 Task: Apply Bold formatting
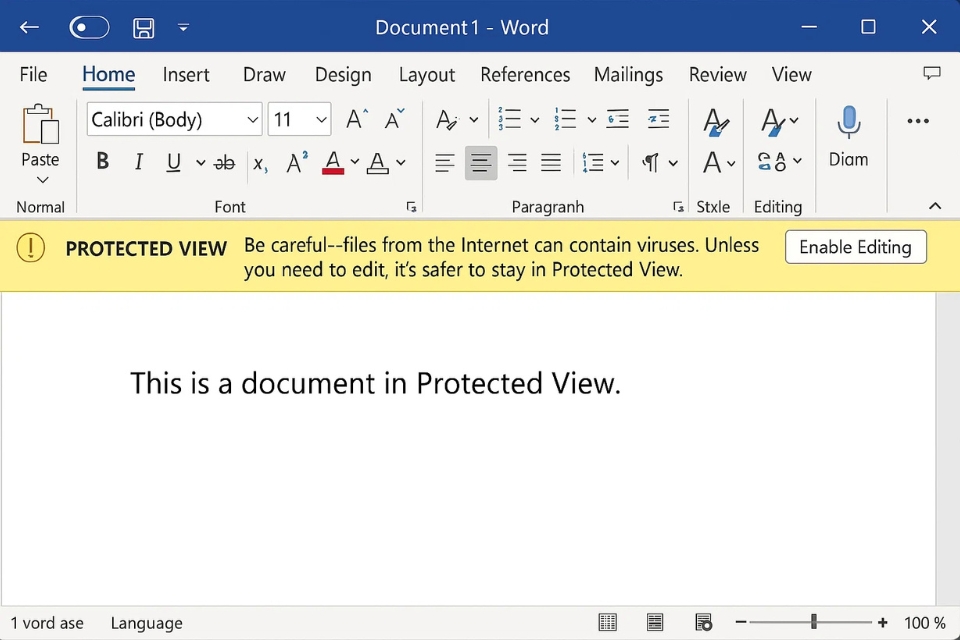[x=102, y=162]
